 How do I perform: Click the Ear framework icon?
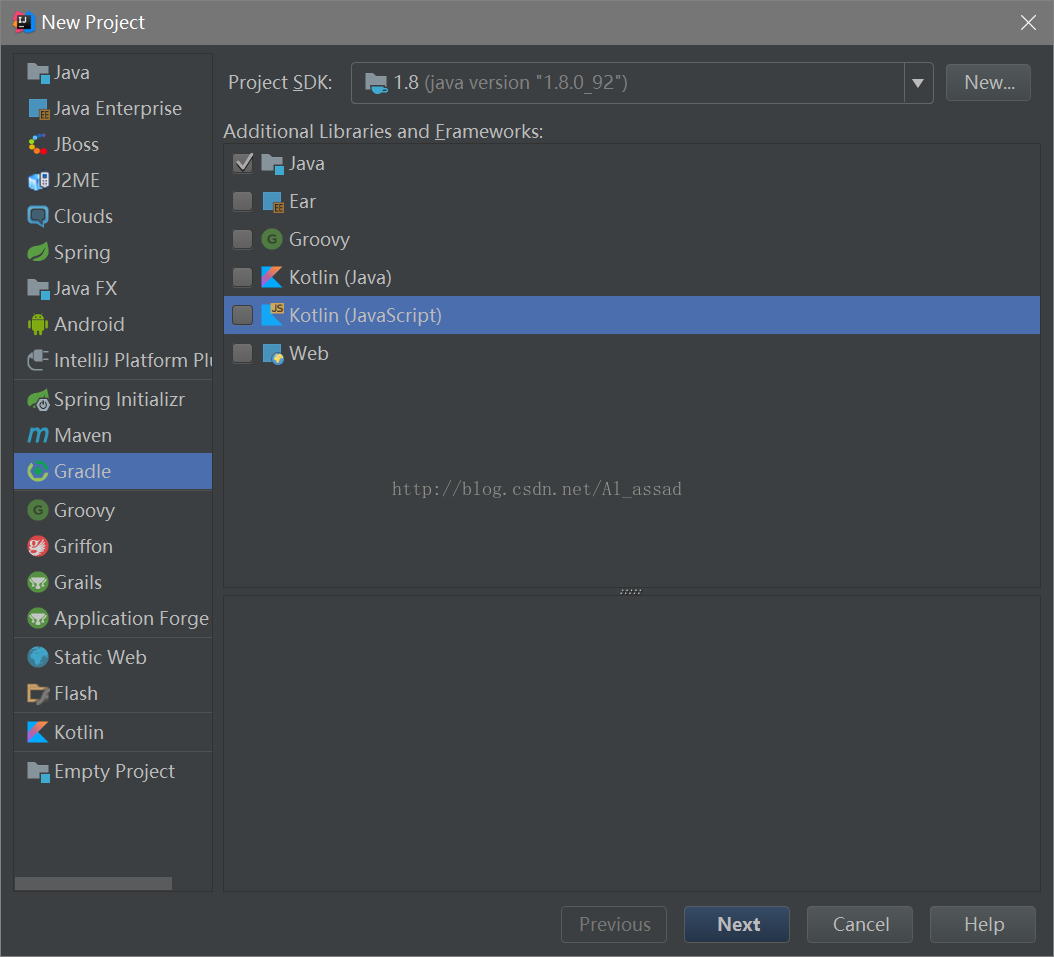click(272, 202)
